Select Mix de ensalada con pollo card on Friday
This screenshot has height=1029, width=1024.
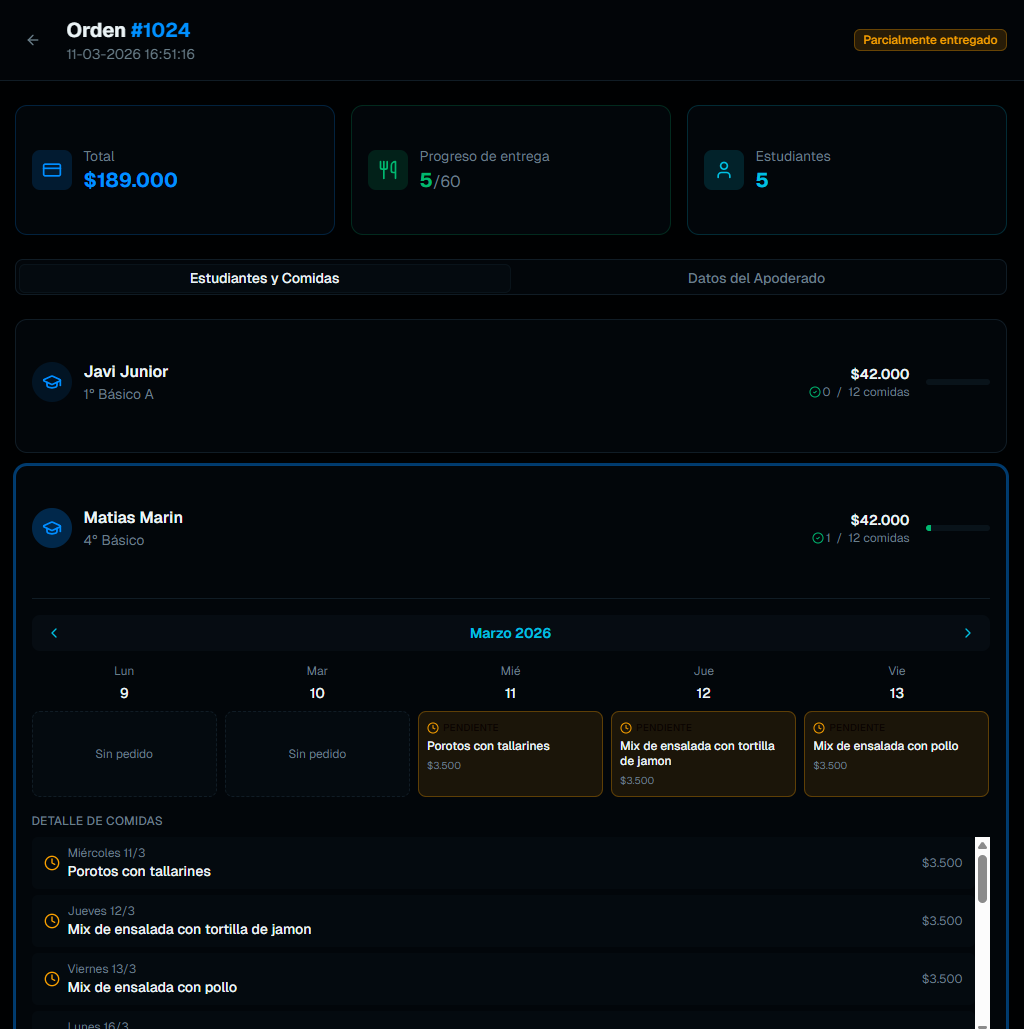tap(896, 754)
